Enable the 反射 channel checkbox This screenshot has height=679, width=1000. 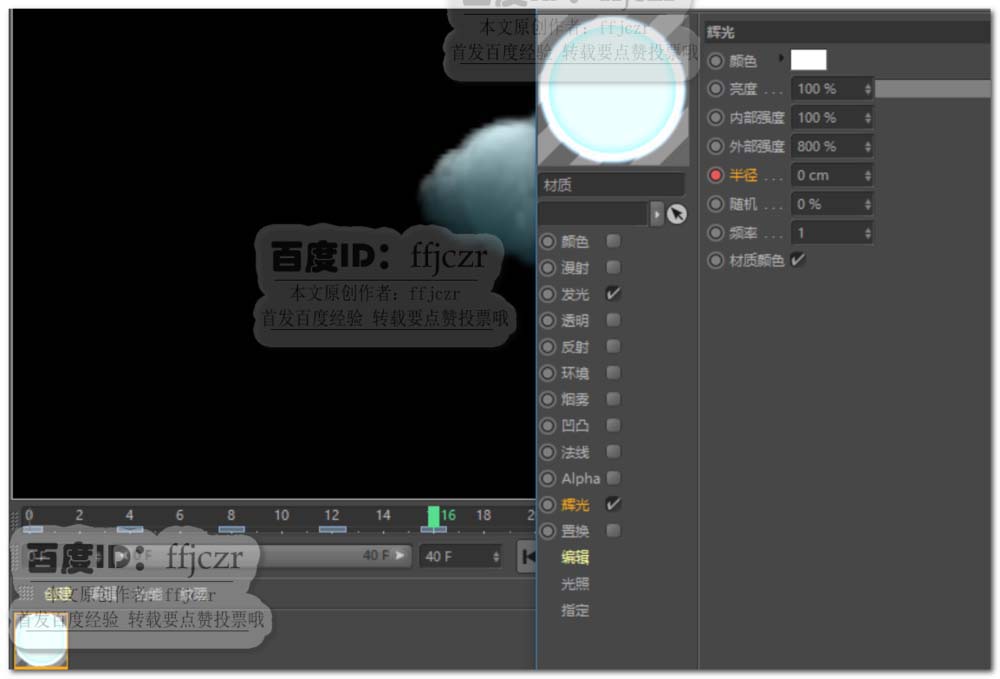tap(614, 346)
